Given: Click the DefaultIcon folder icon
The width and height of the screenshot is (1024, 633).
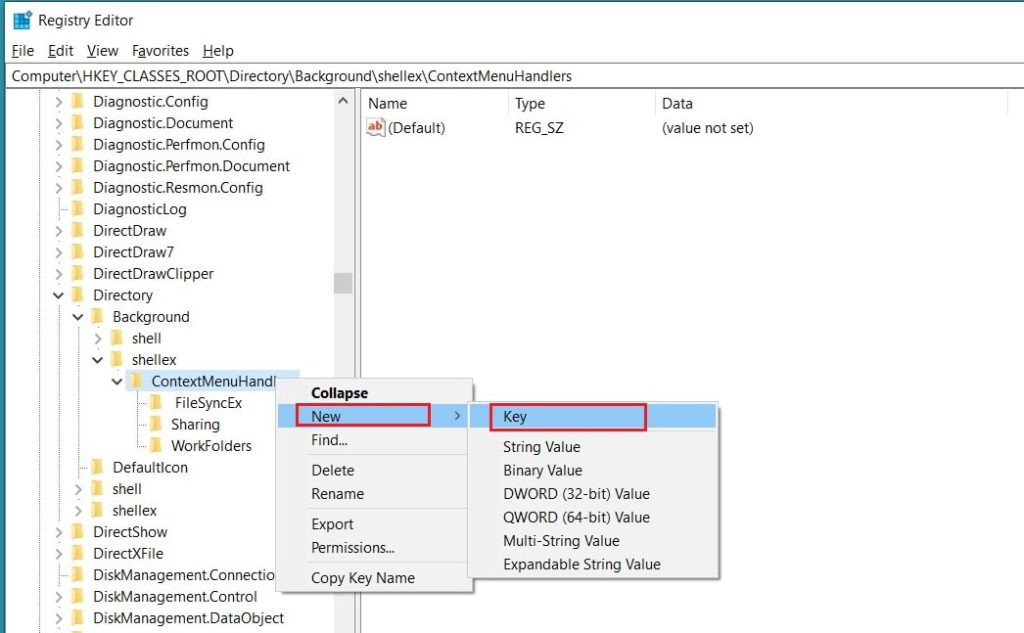Looking at the screenshot, I should click(97, 468).
